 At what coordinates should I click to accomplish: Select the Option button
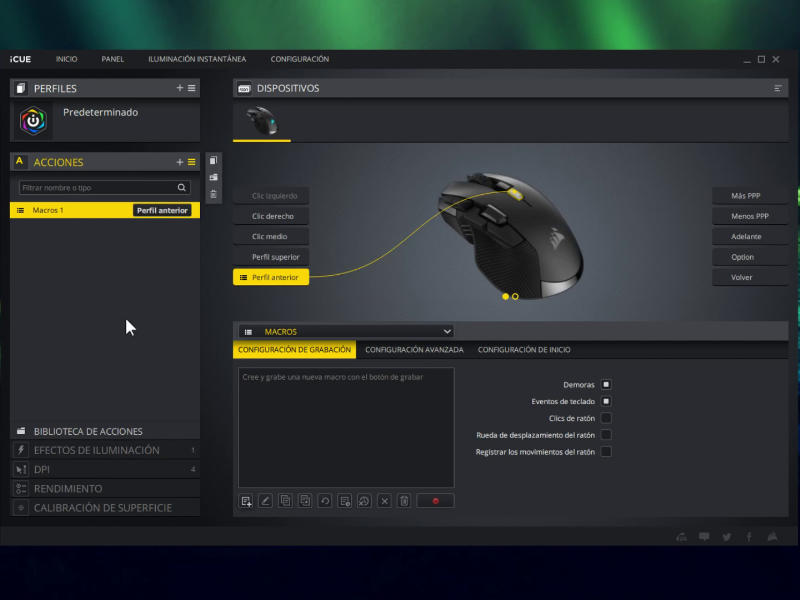point(750,257)
